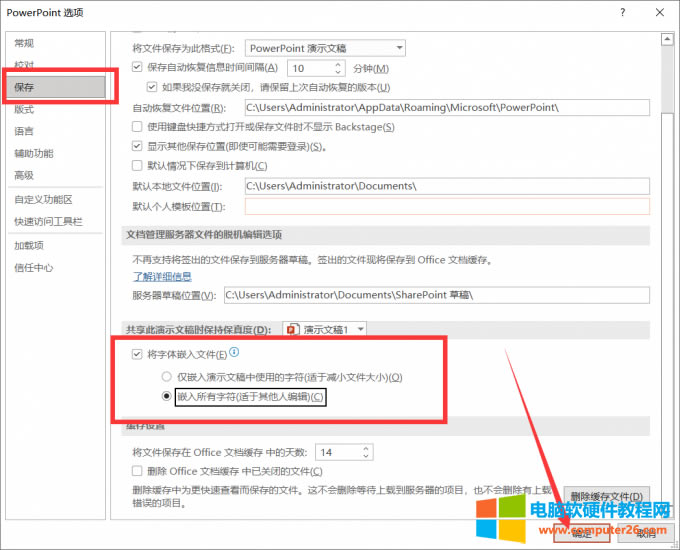Open the 高级 options category
The image size is (680, 550).
click(56, 175)
